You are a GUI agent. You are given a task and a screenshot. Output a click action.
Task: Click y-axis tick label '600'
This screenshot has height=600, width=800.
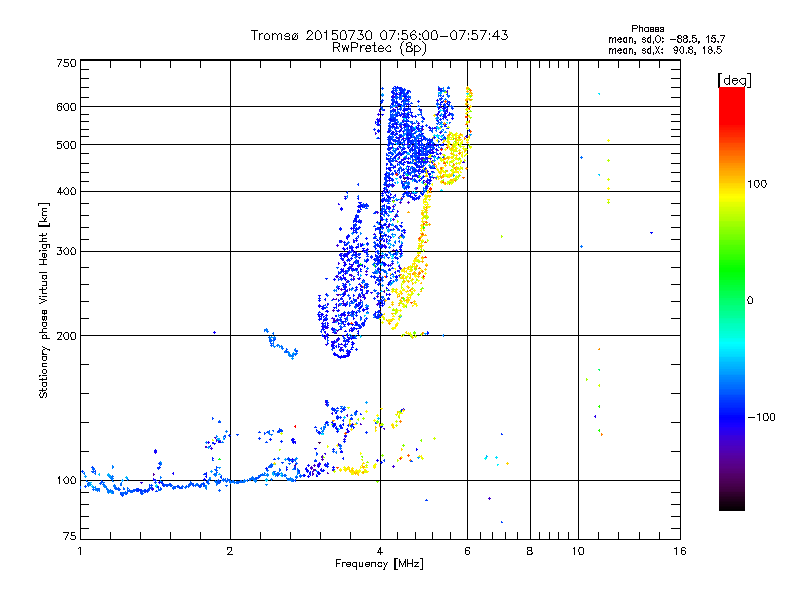point(66,107)
